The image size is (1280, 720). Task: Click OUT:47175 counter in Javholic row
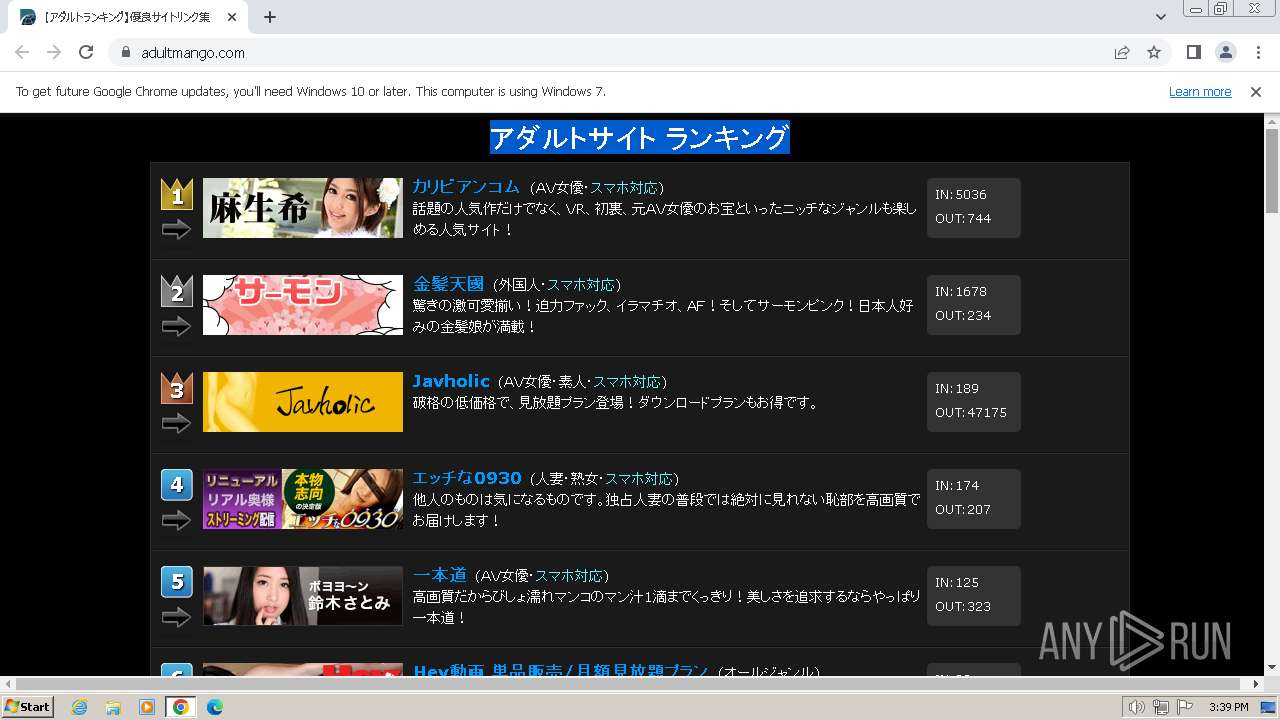point(971,413)
